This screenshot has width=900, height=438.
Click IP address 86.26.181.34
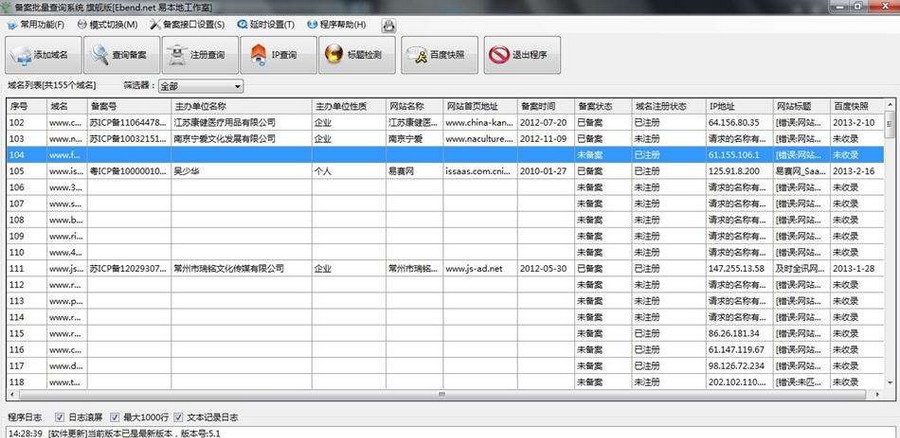point(734,333)
